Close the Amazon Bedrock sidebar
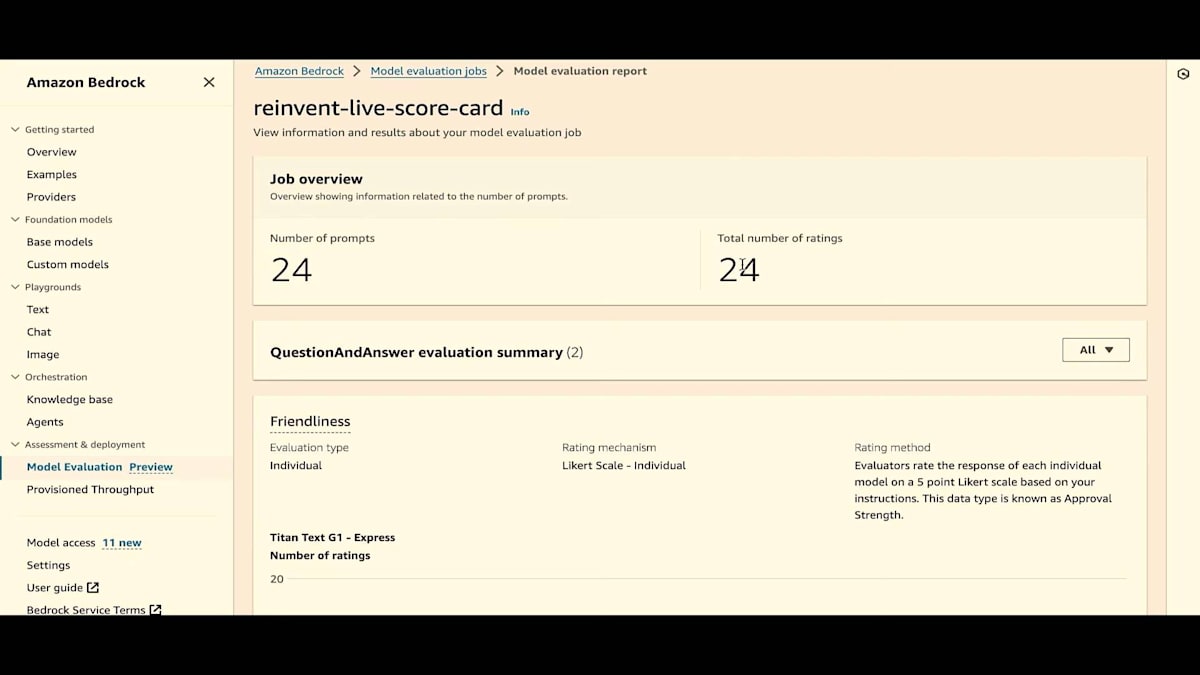Image resolution: width=1200 pixels, height=675 pixels. (x=209, y=82)
